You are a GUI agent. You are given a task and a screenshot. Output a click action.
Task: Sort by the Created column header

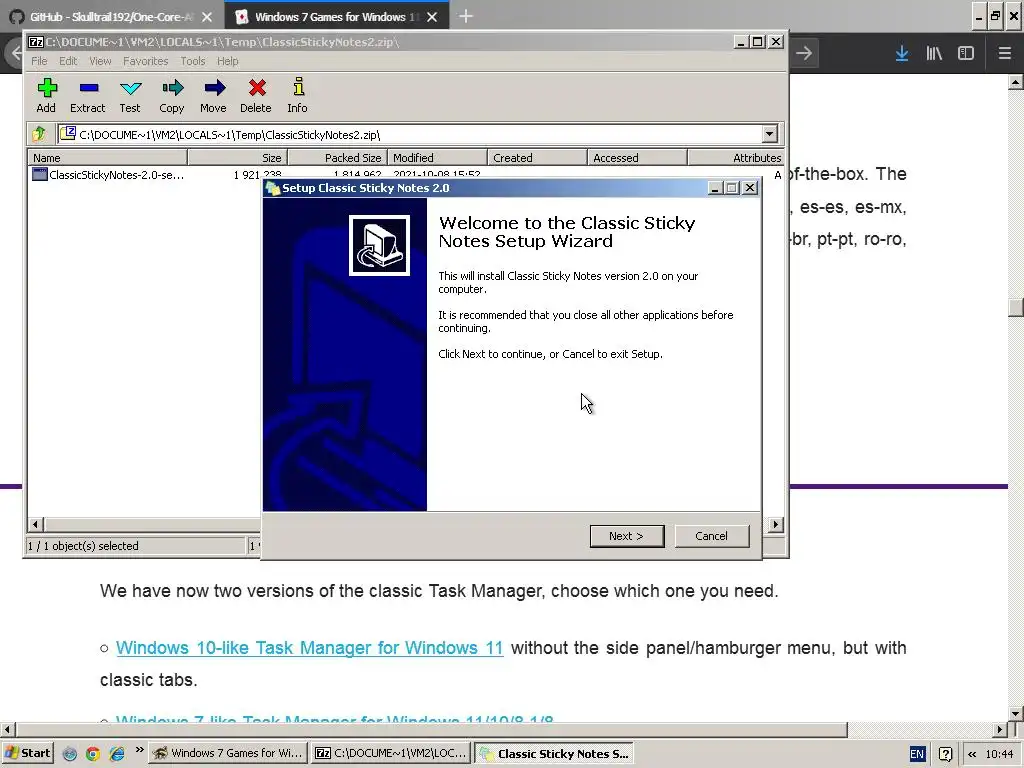pos(537,157)
